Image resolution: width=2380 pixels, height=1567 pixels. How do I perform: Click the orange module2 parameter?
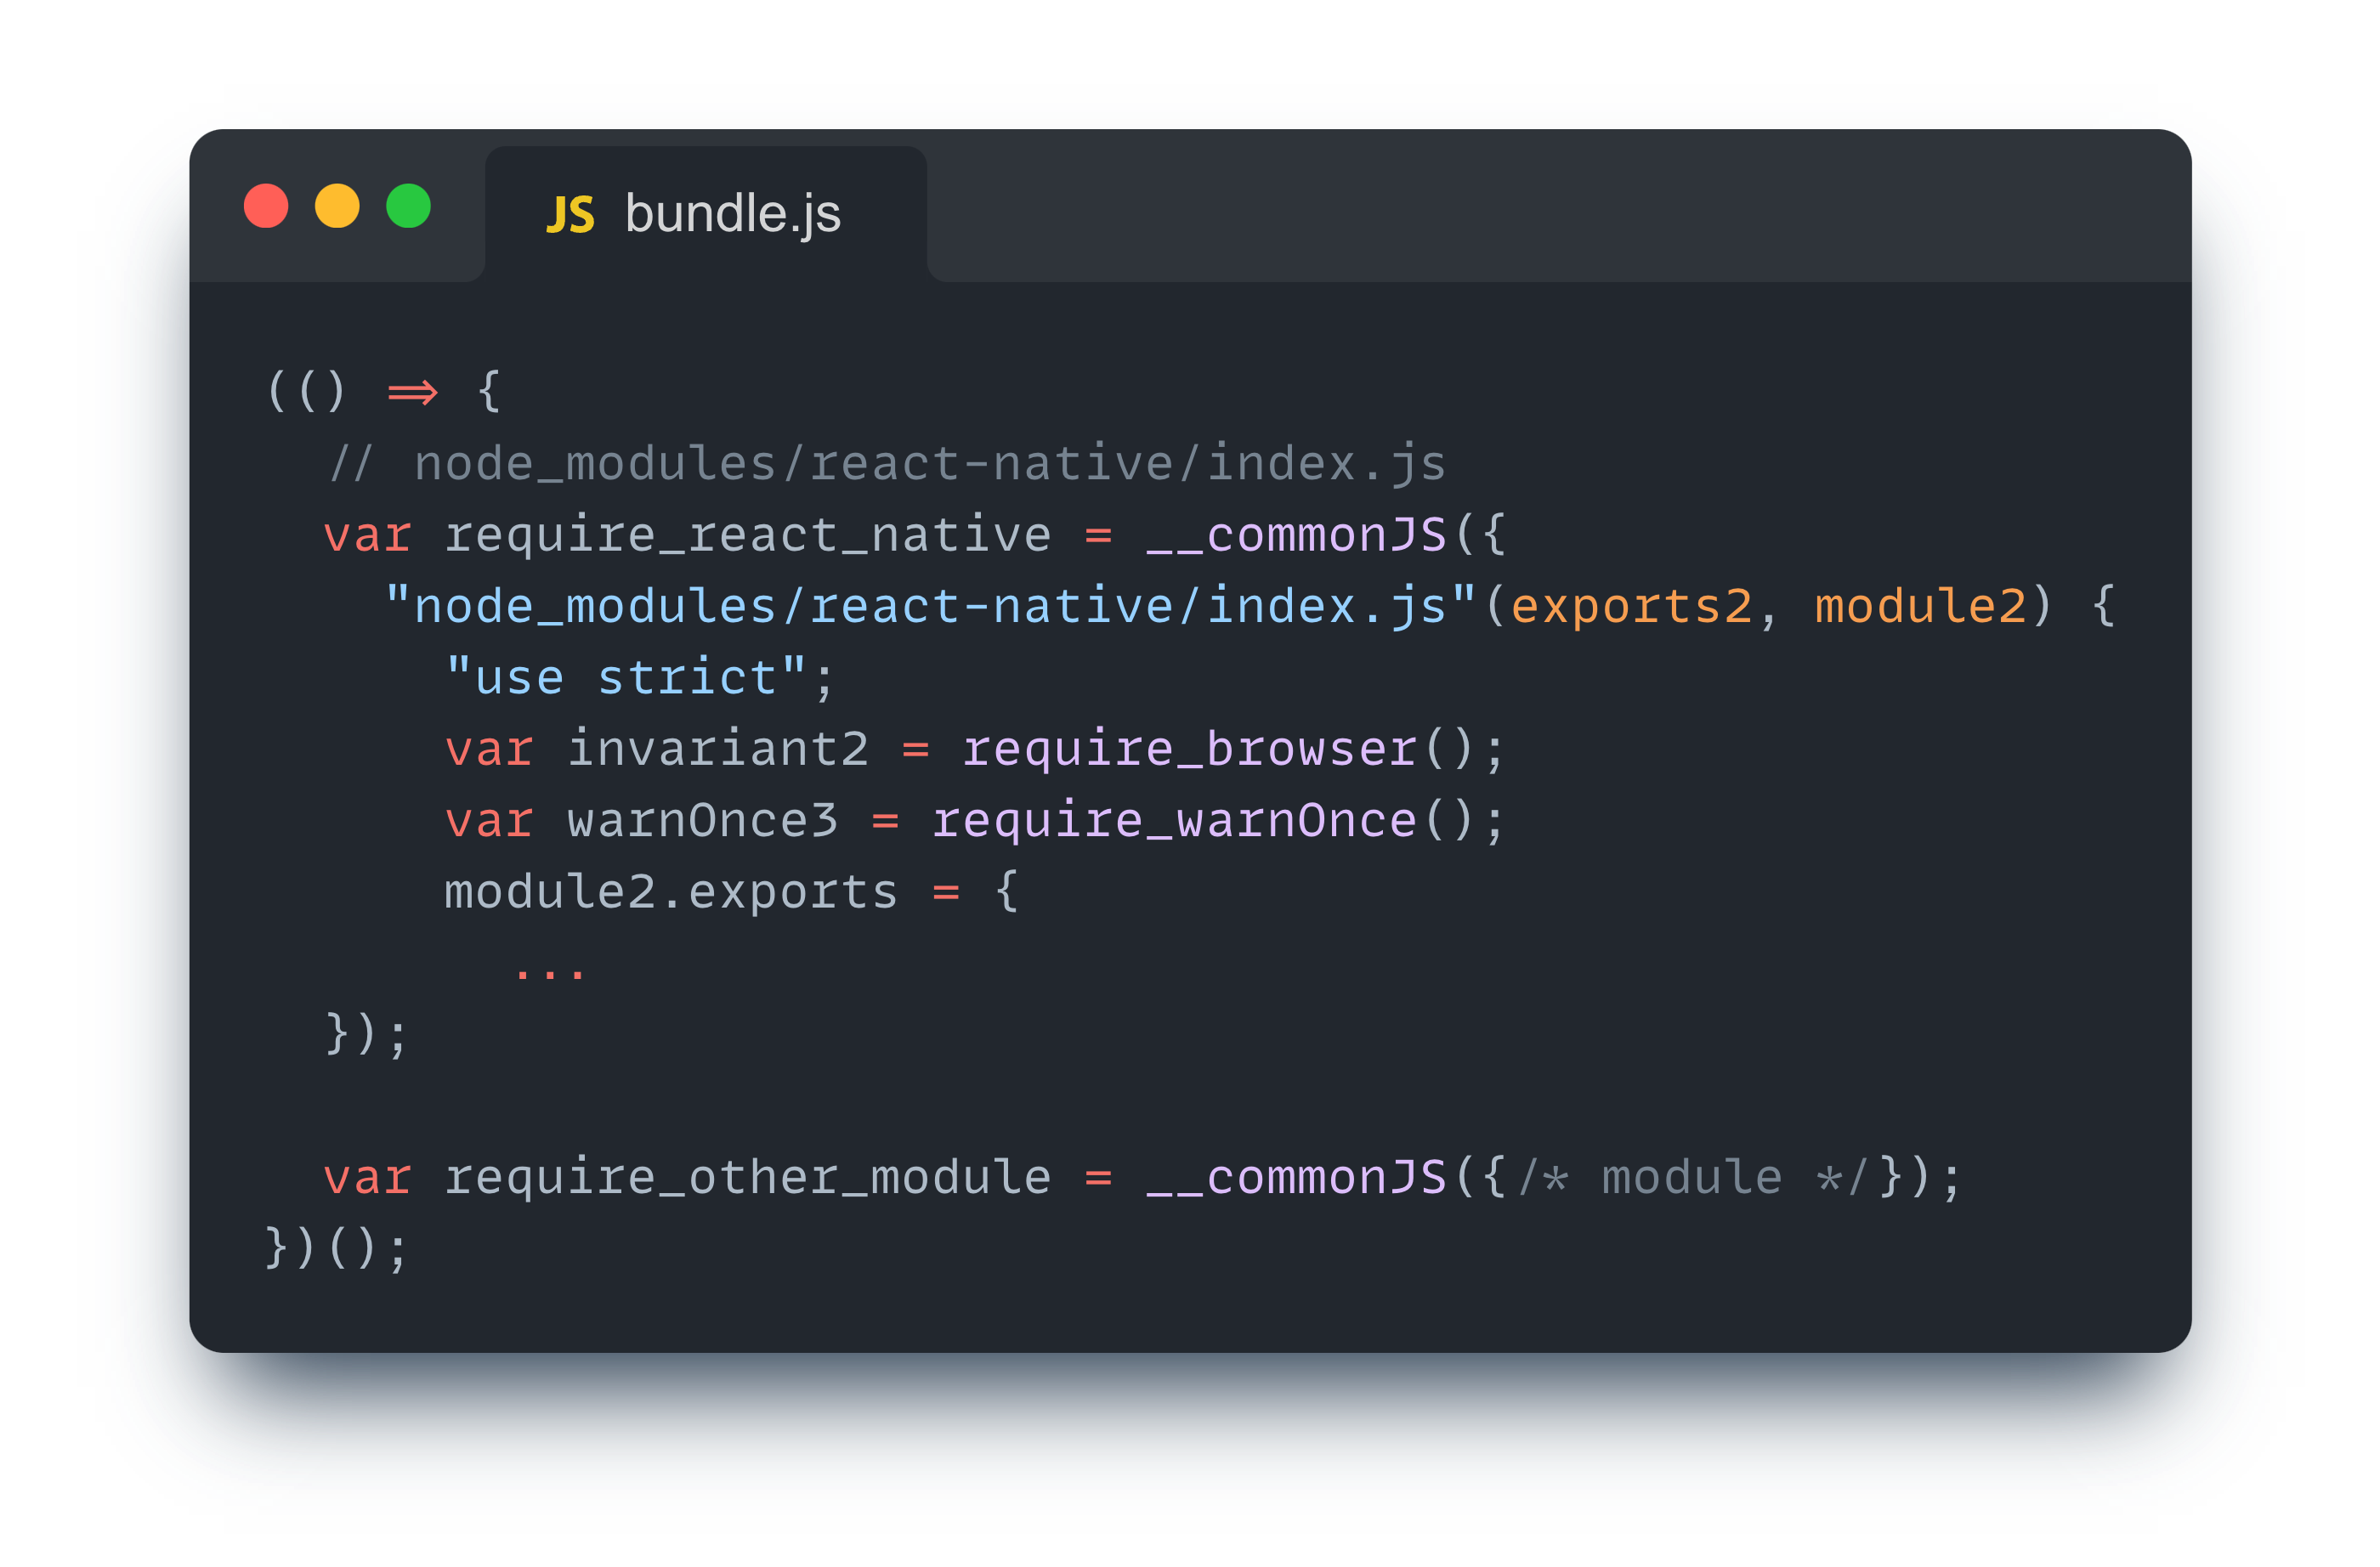tap(1920, 607)
